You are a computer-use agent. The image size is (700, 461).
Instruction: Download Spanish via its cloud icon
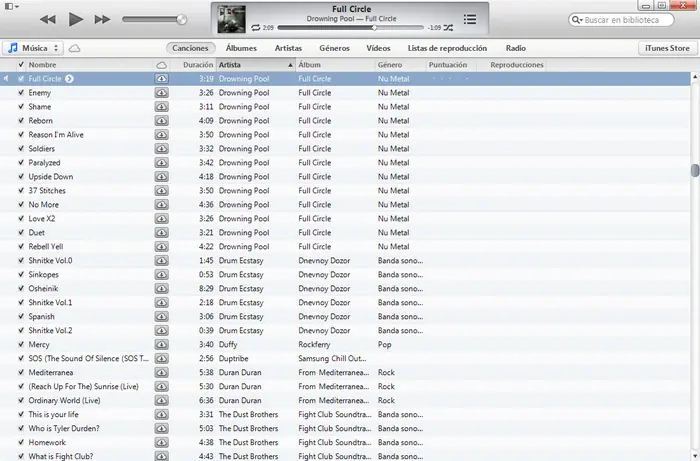click(x=162, y=316)
